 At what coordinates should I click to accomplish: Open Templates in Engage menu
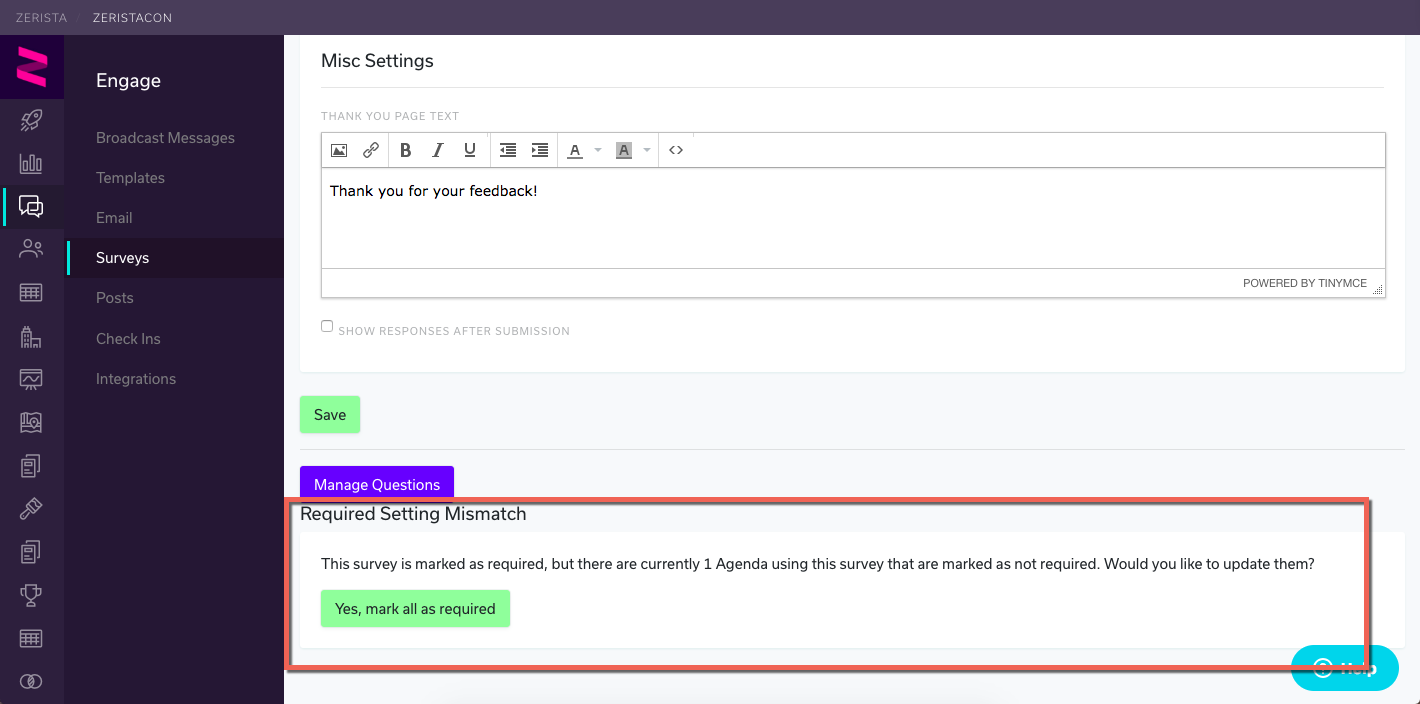(130, 178)
